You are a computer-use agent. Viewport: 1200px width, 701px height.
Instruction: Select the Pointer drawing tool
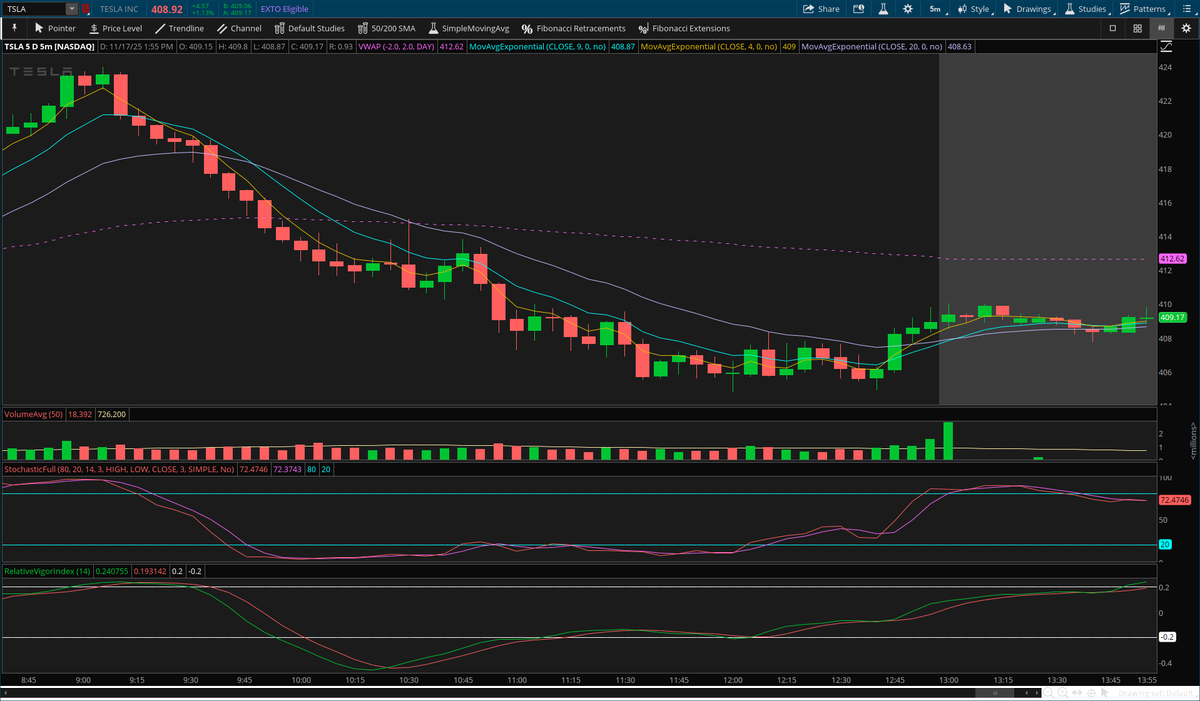click(x=55, y=28)
